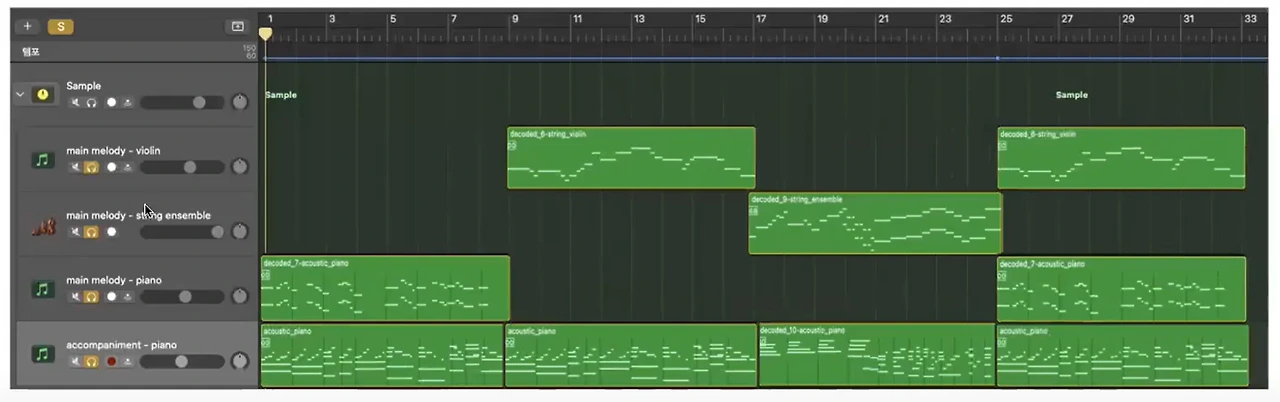Image resolution: width=1280 pixels, height=402 pixels.
Task: Select the main melody - violin track name
Action: coord(113,151)
